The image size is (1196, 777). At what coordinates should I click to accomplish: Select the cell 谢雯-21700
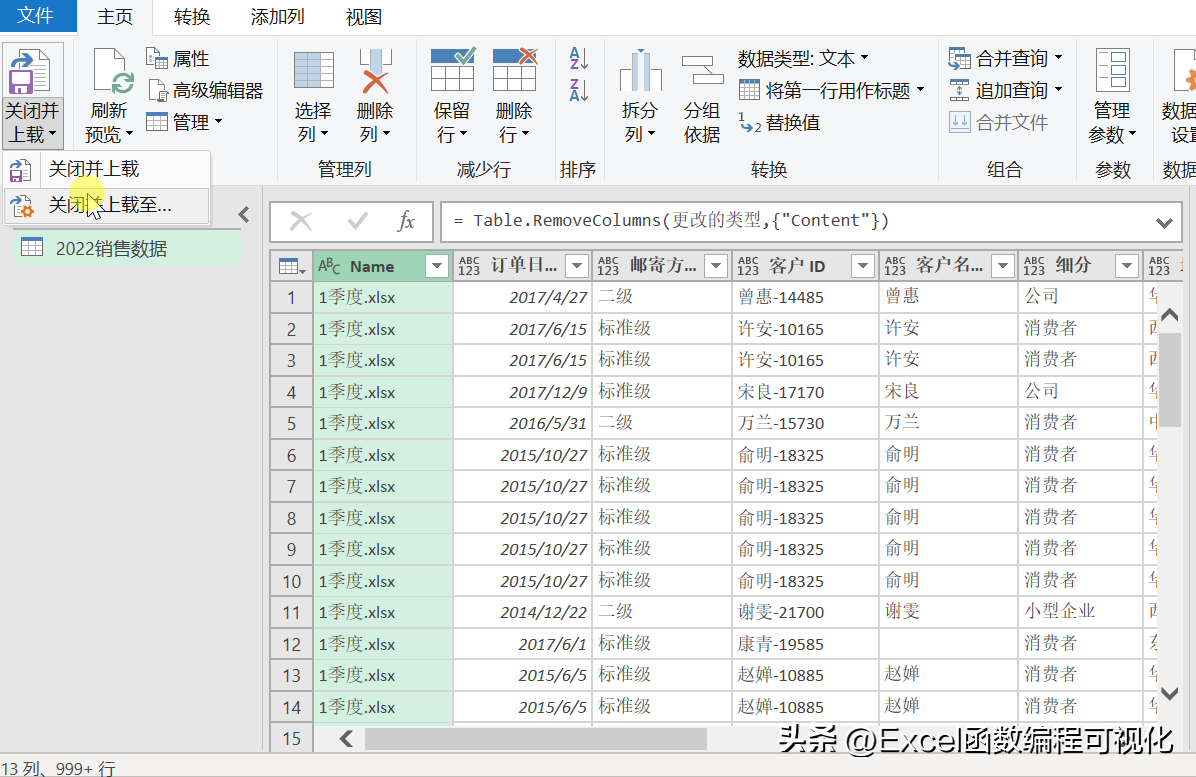click(805, 612)
